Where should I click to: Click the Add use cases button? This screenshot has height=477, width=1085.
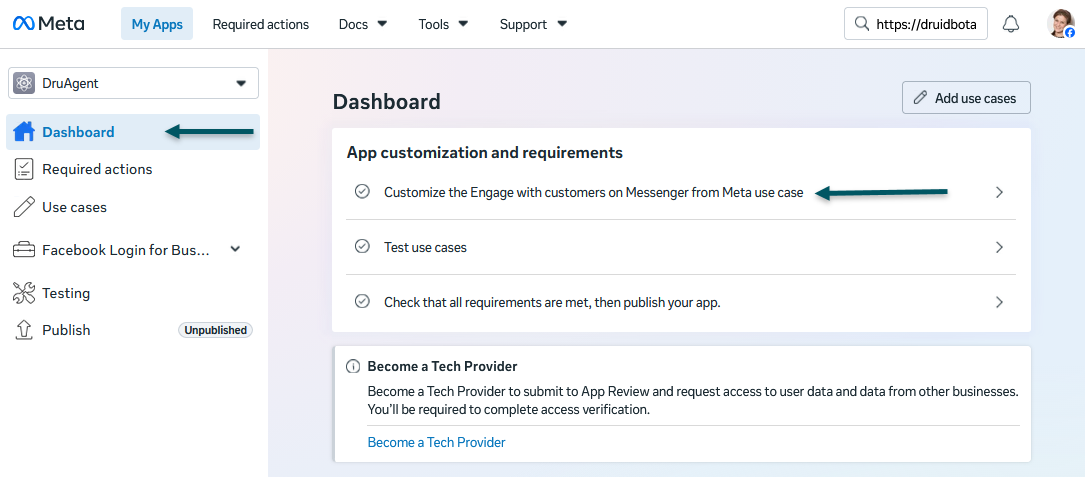pos(966,98)
